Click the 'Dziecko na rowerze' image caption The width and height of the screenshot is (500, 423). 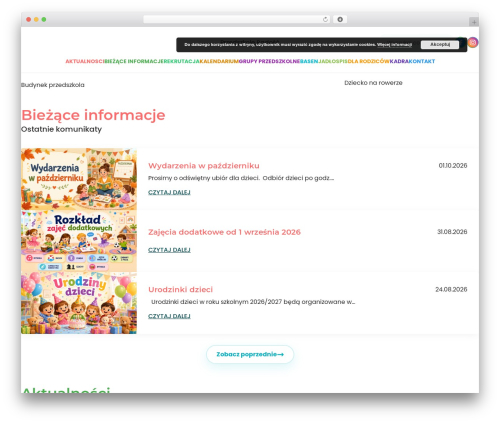coord(373,83)
